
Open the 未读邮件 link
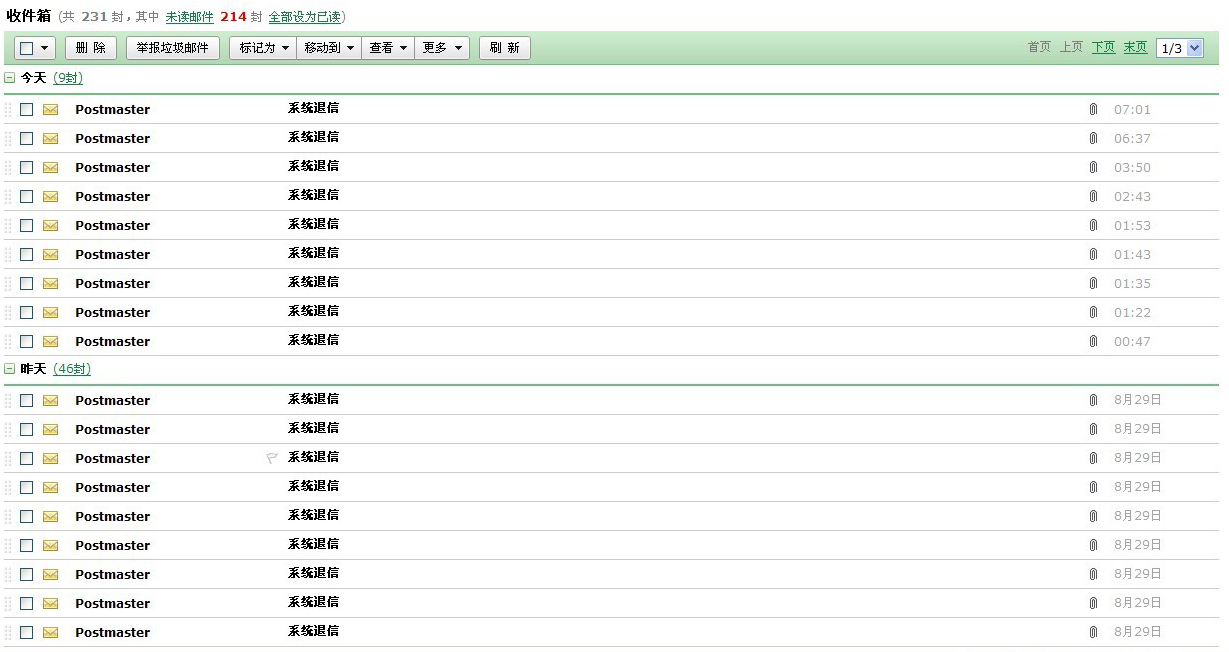pyautogui.click(x=189, y=17)
